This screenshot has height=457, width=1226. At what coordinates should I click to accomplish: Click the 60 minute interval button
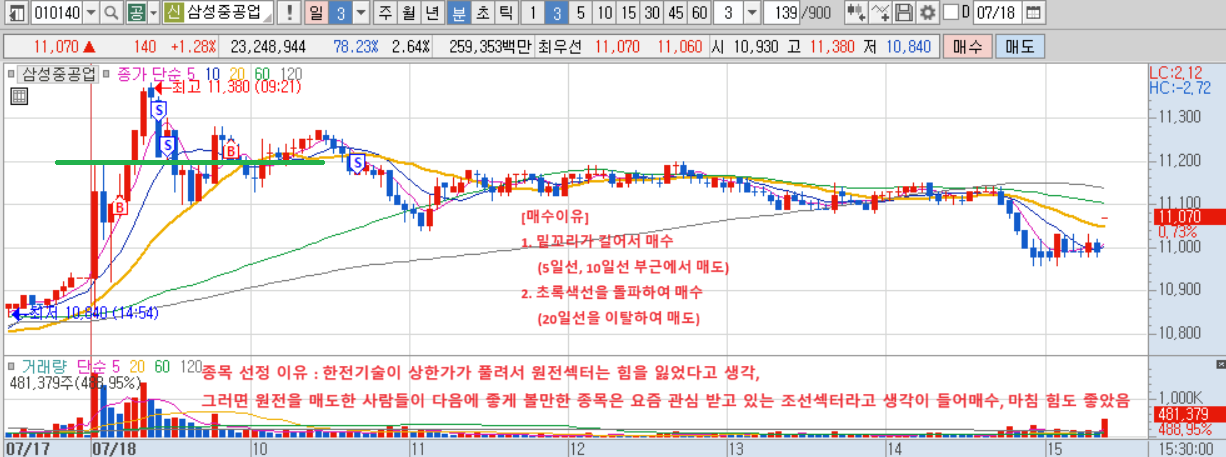pos(699,13)
